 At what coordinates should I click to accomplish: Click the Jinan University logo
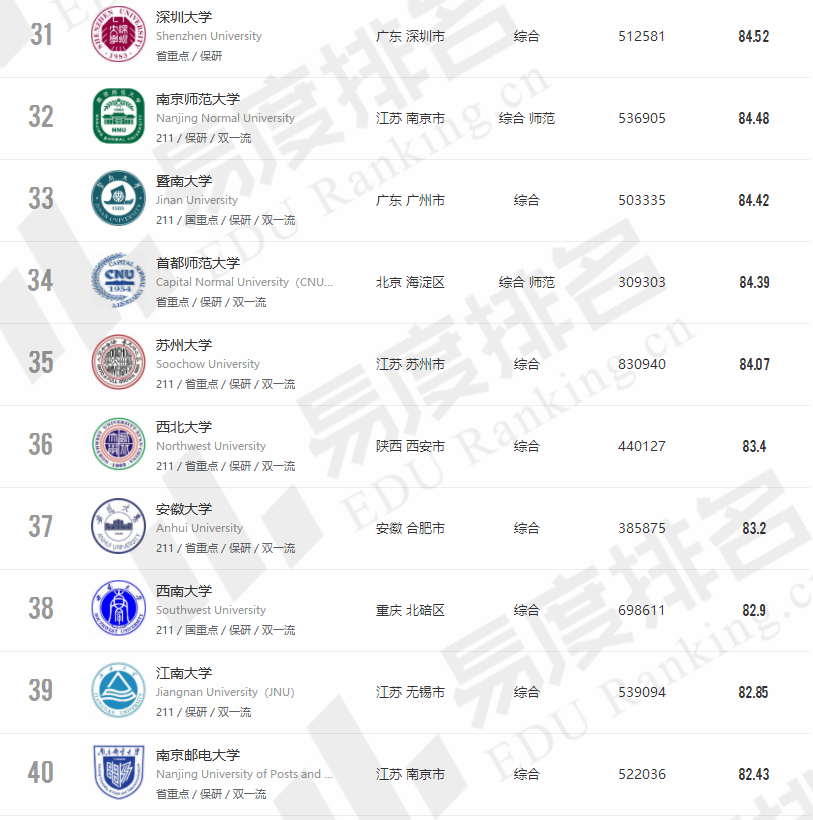point(119,200)
